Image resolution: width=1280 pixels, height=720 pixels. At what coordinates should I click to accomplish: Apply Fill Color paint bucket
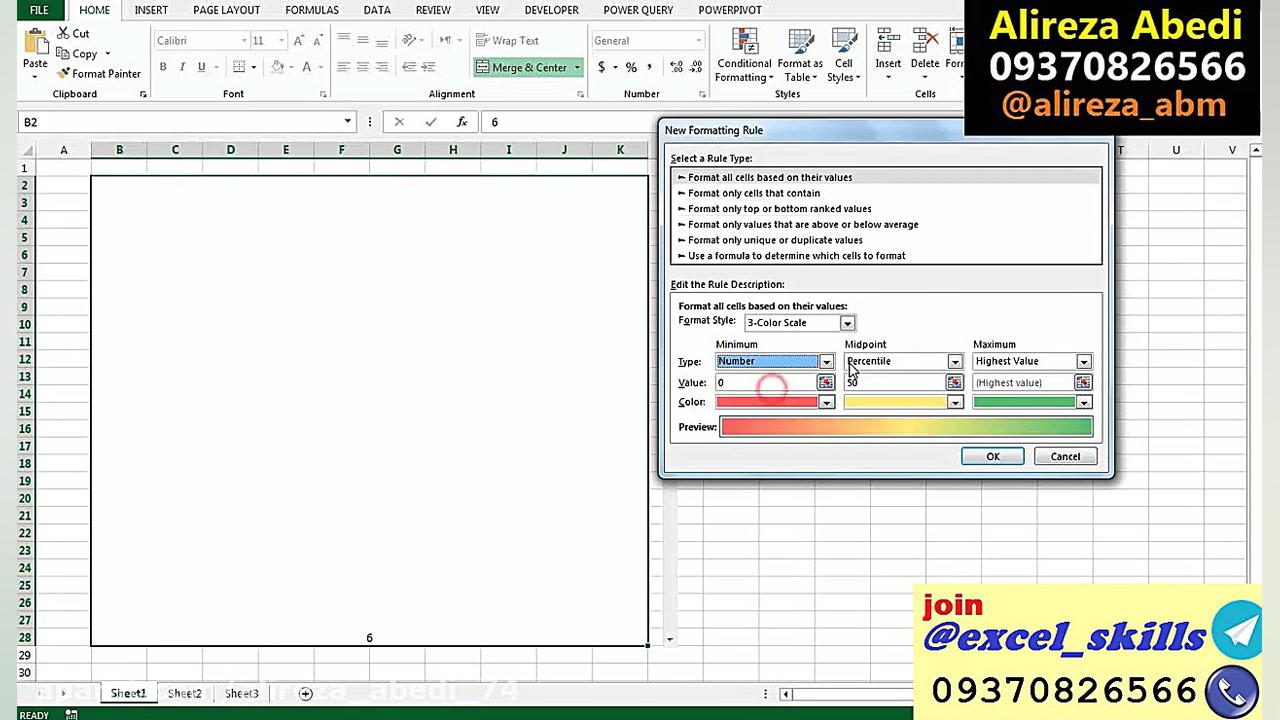(278, 67)
